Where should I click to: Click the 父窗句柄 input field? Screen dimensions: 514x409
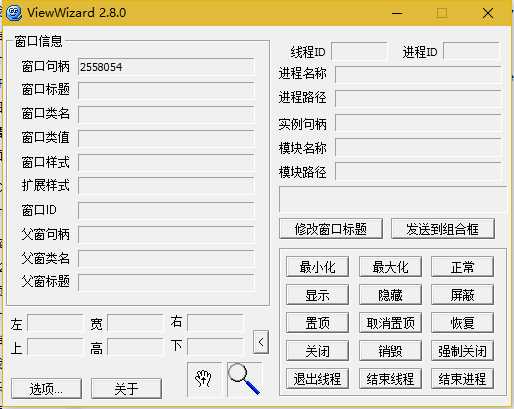pyautogui.click(x=166, y=234)
